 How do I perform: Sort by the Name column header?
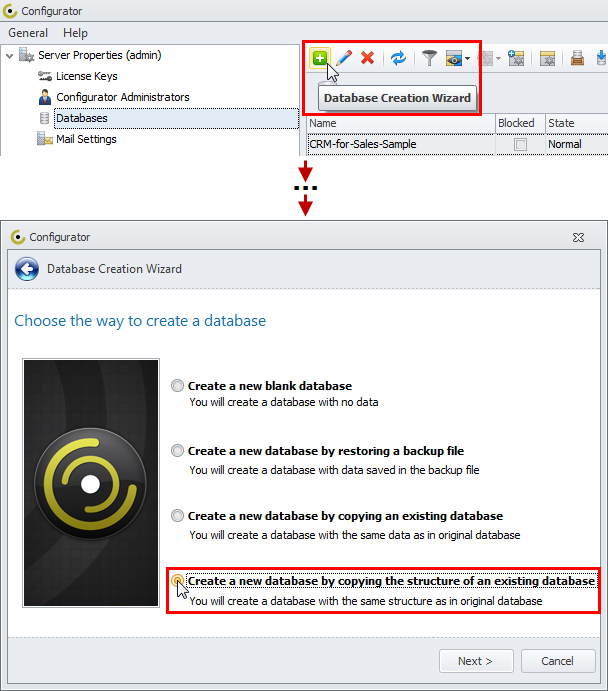(x=401, y=123)
